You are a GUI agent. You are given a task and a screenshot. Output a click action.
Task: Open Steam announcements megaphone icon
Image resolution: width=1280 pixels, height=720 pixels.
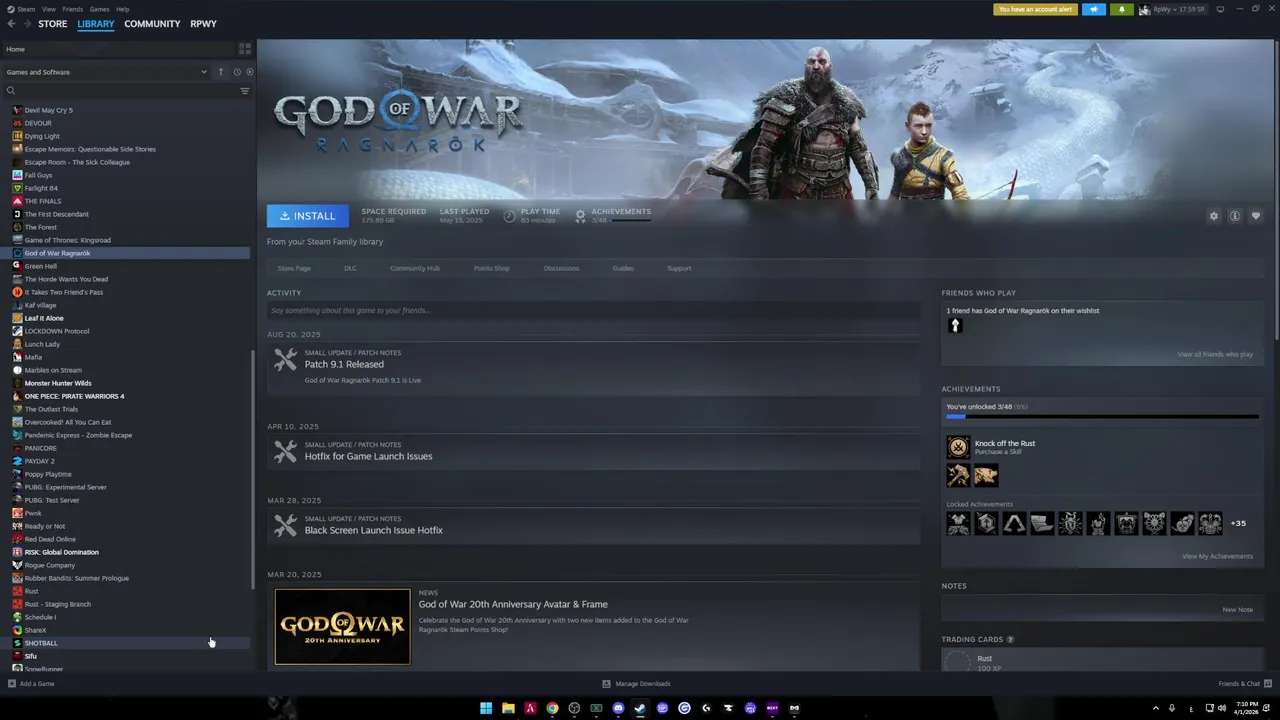[x=1094, y=9]
